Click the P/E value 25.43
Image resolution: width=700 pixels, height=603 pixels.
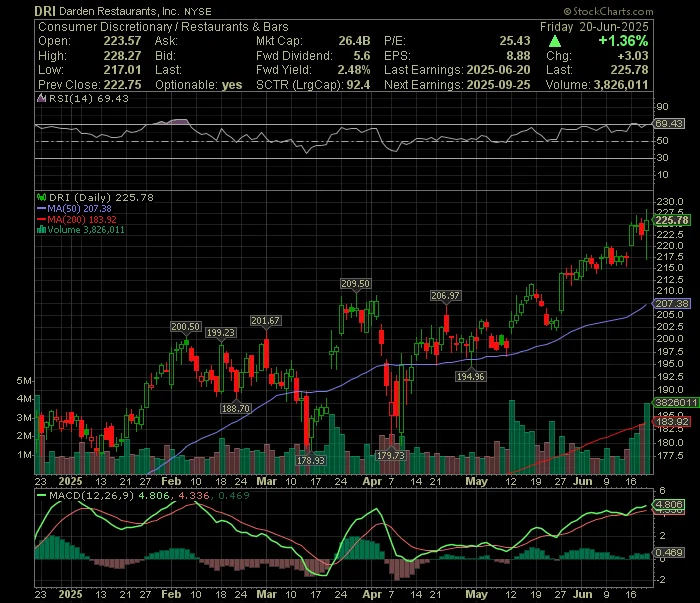515,41
